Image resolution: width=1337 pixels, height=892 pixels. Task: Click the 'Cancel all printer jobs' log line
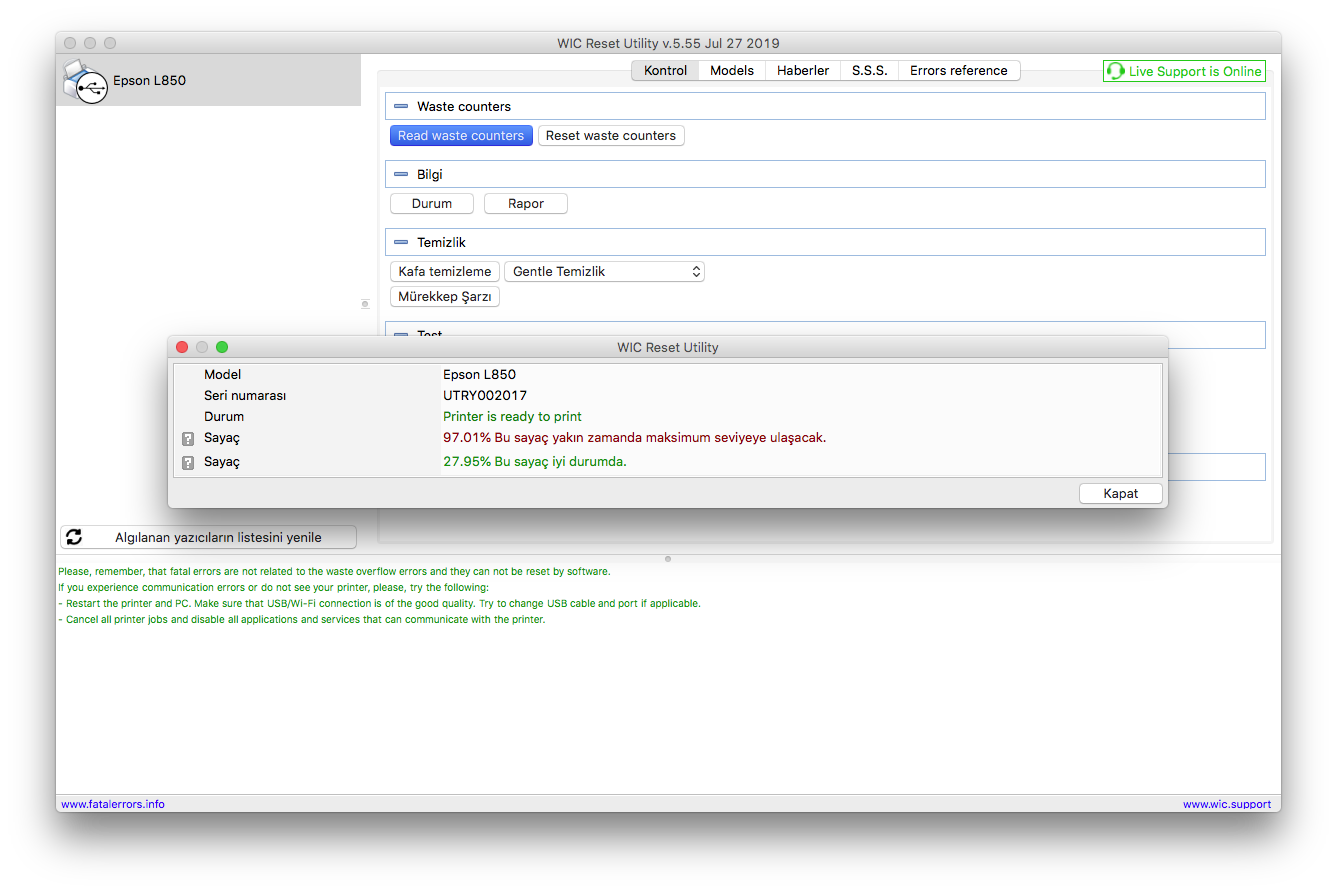301,619
